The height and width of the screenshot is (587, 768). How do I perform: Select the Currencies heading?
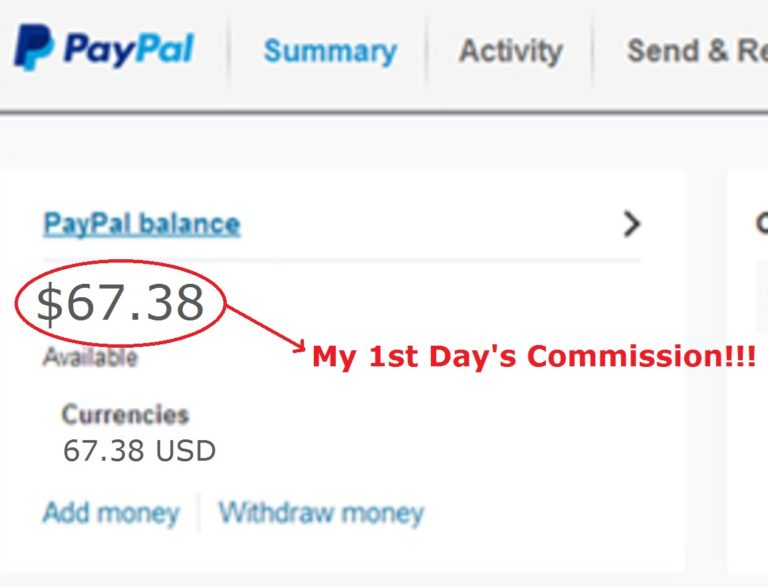click(x=125, y=415)
